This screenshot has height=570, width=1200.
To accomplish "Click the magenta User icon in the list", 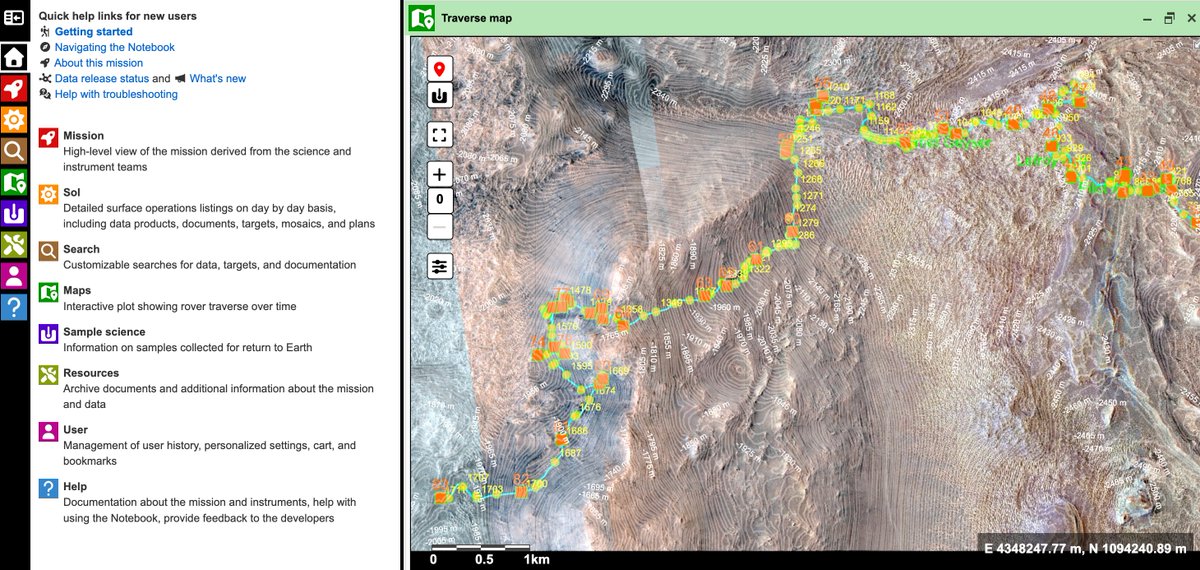I will [x=47, y=431].
